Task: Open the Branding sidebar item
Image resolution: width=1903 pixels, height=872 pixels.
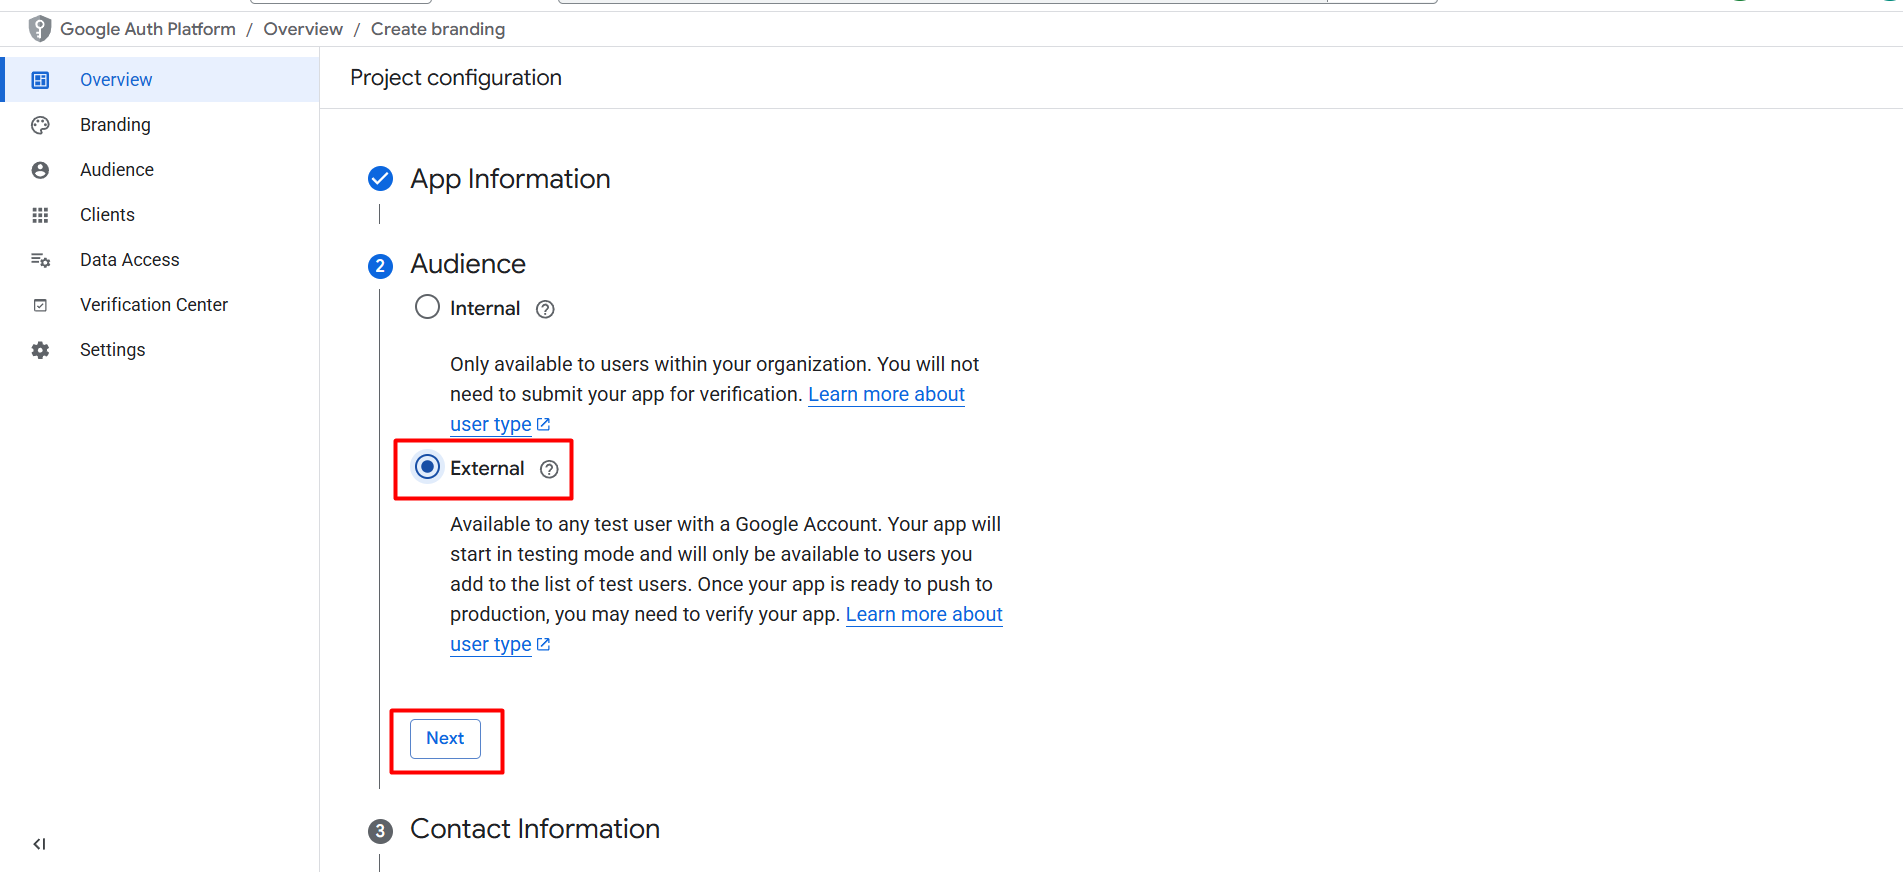Action: point(160,125)
